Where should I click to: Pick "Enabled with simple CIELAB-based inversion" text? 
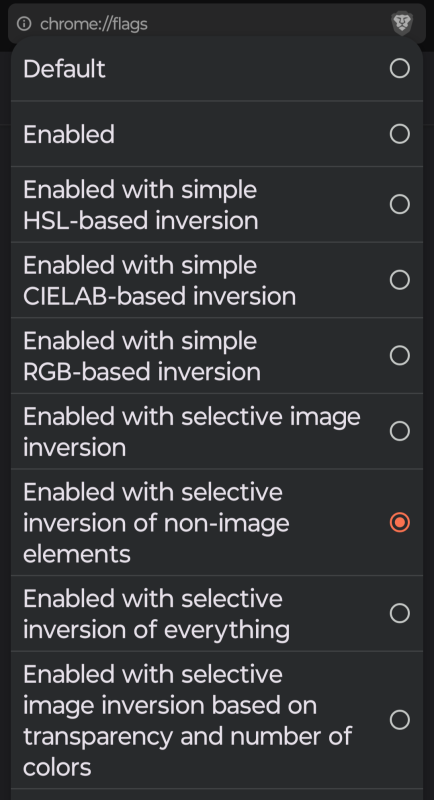tap(160, 281)
